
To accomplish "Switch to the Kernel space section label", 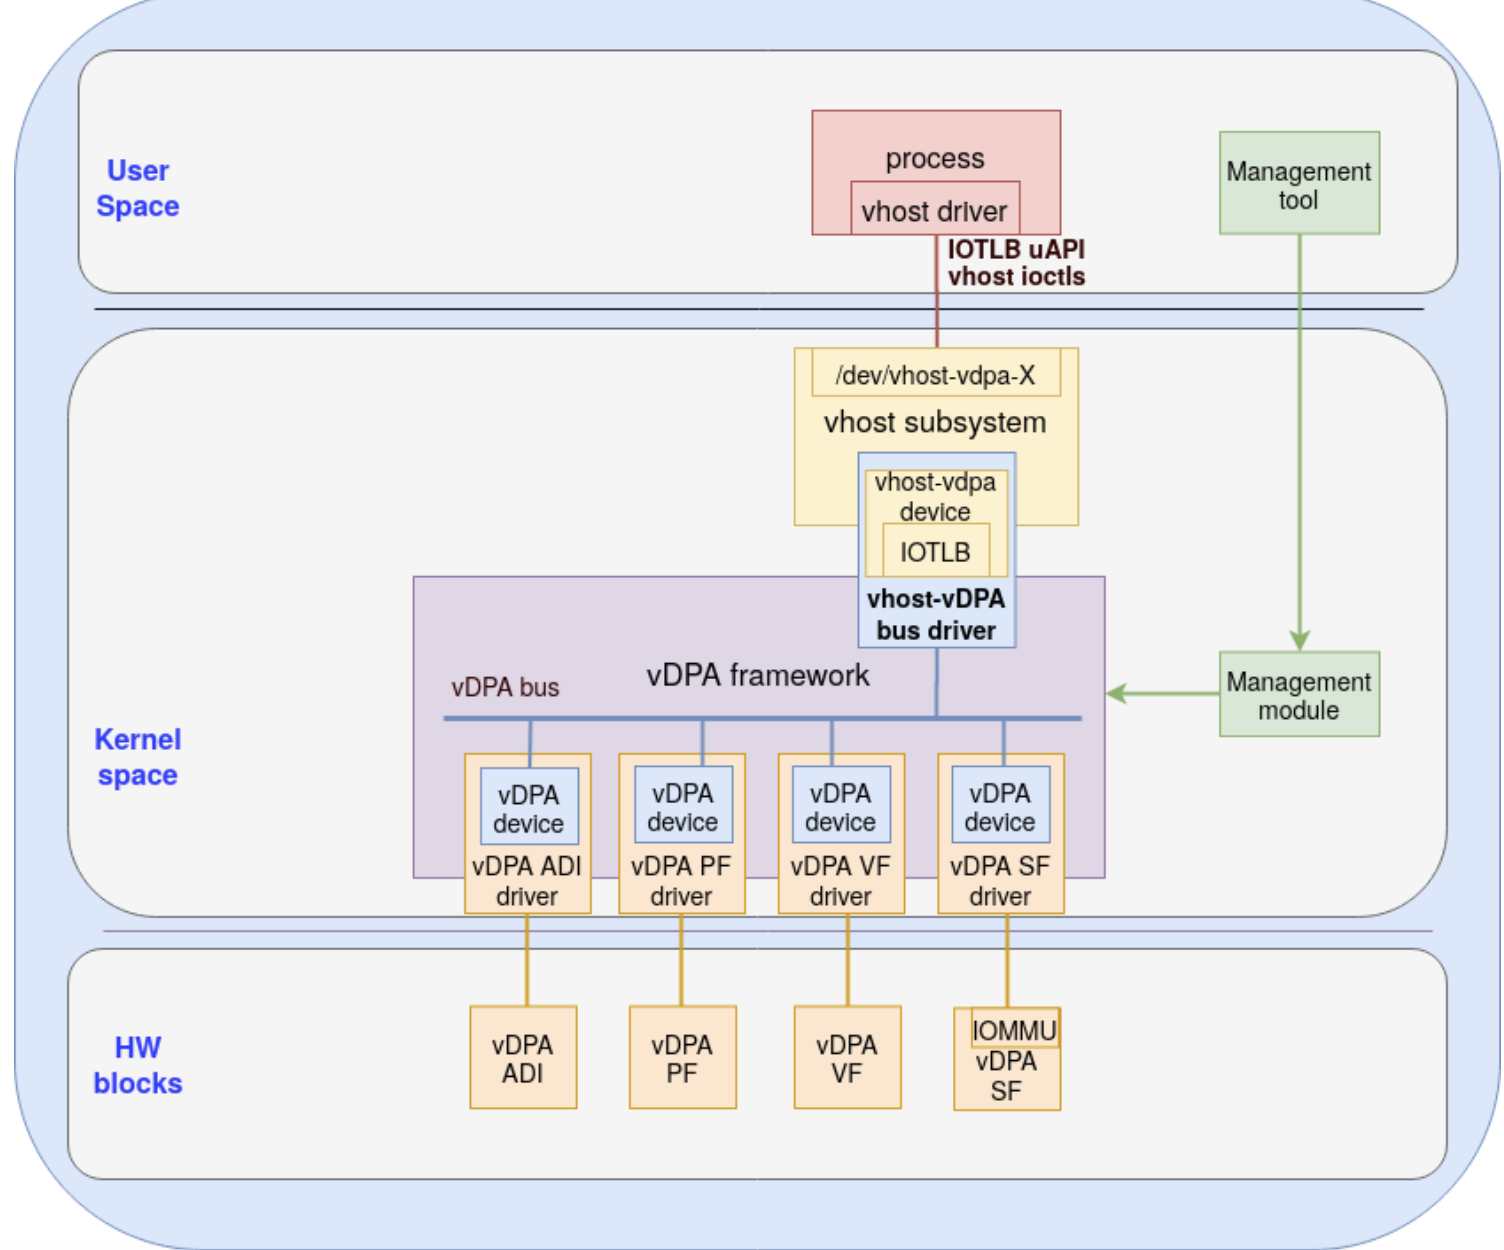I will pos(136,757).
